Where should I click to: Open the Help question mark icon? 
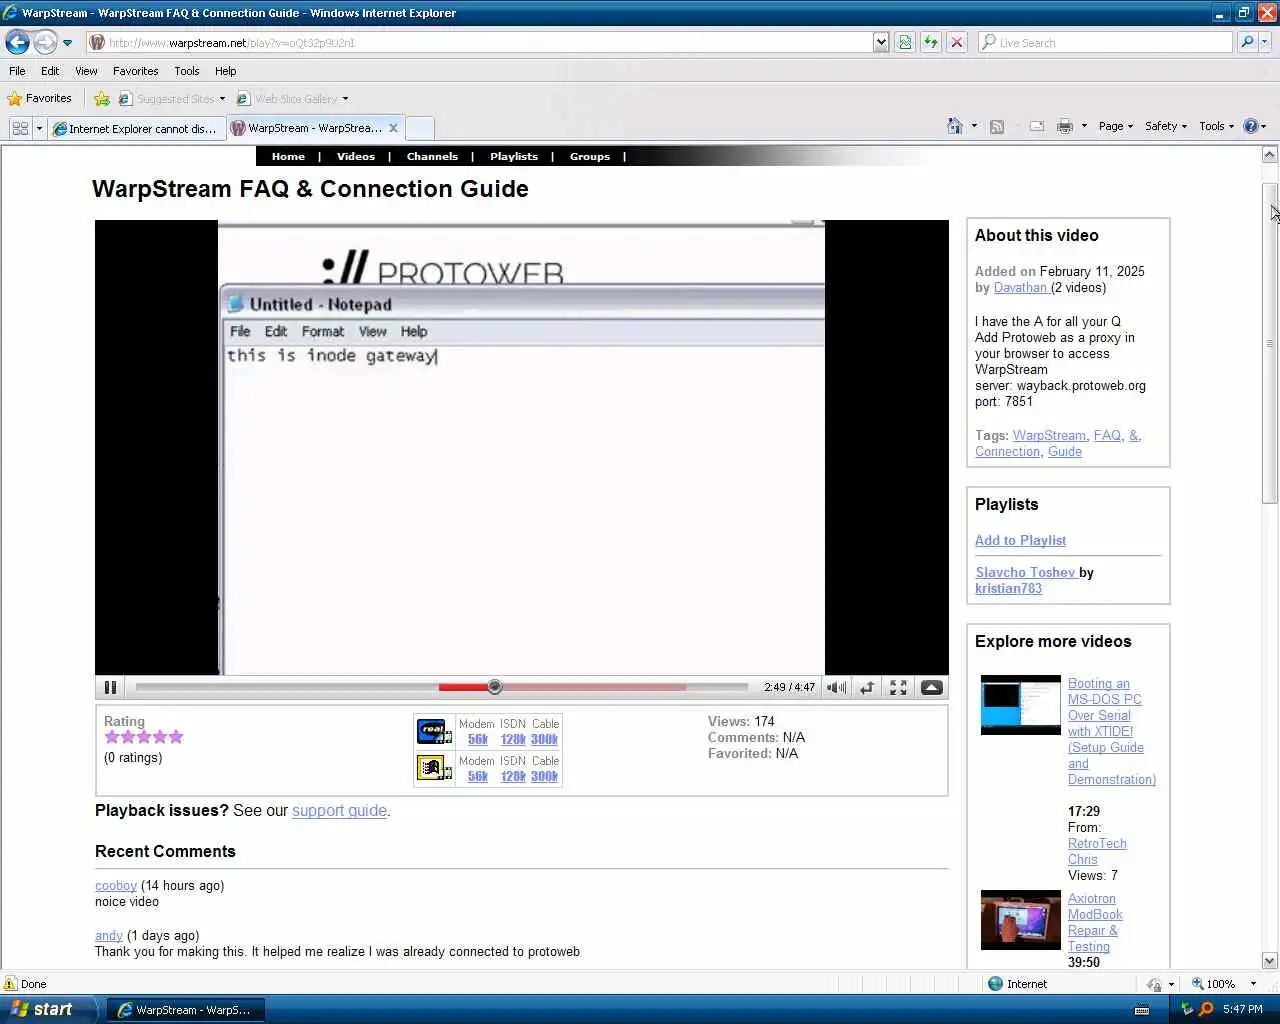(x=1250, y=126)
